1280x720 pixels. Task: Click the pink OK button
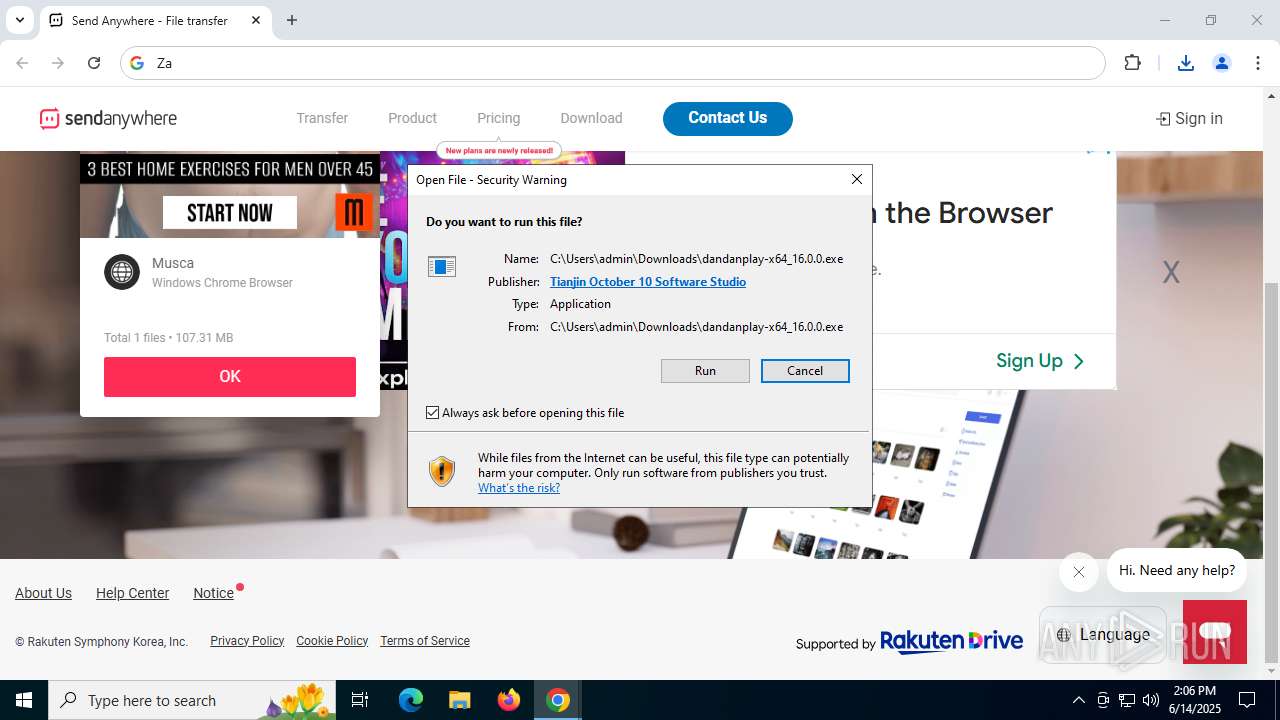[230, 377]
